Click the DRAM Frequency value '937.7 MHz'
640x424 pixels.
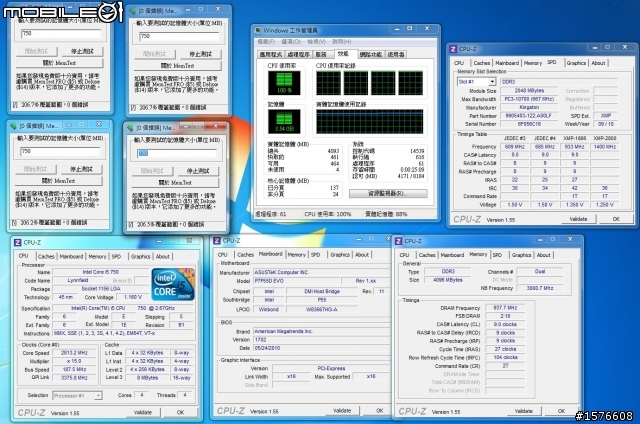point(505,308)
